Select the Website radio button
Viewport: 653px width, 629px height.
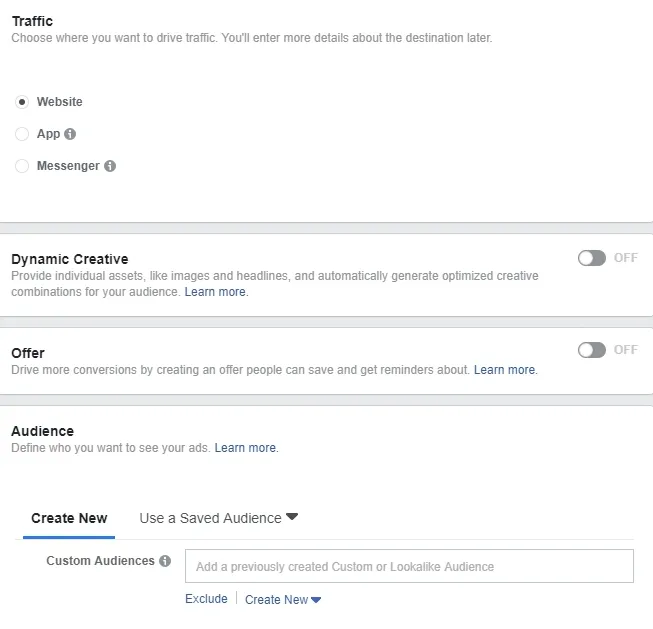click(x=22, y=102)
